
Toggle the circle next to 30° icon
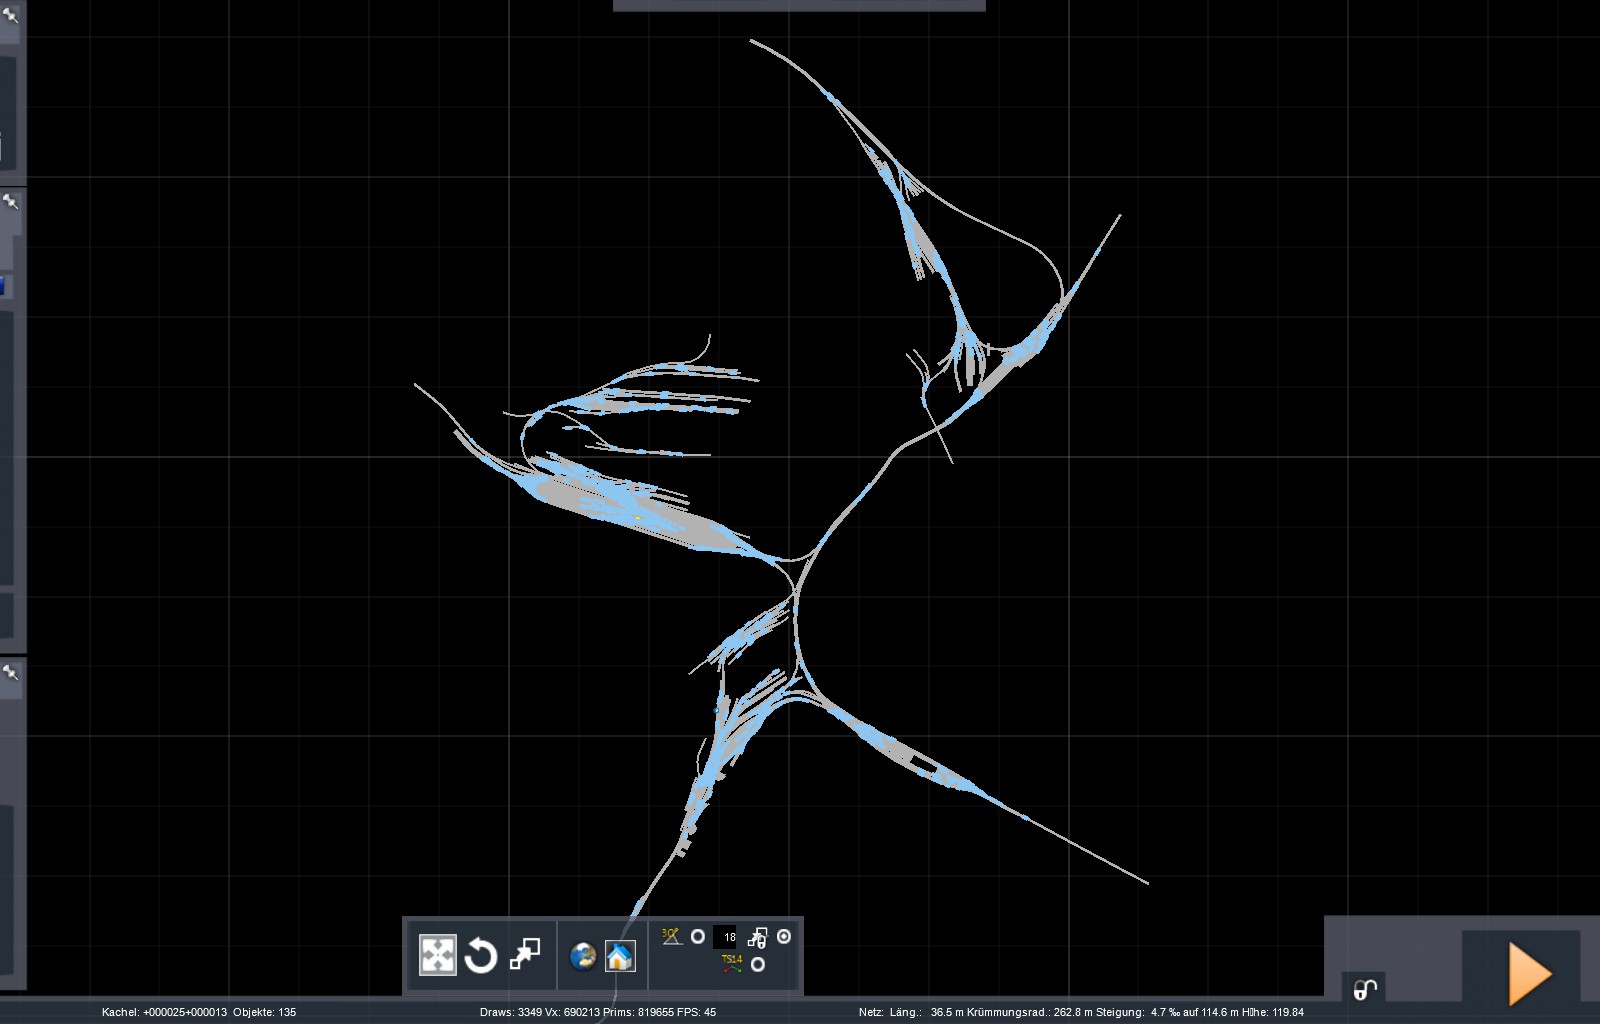pyautogui.click(x=698, y=937)
